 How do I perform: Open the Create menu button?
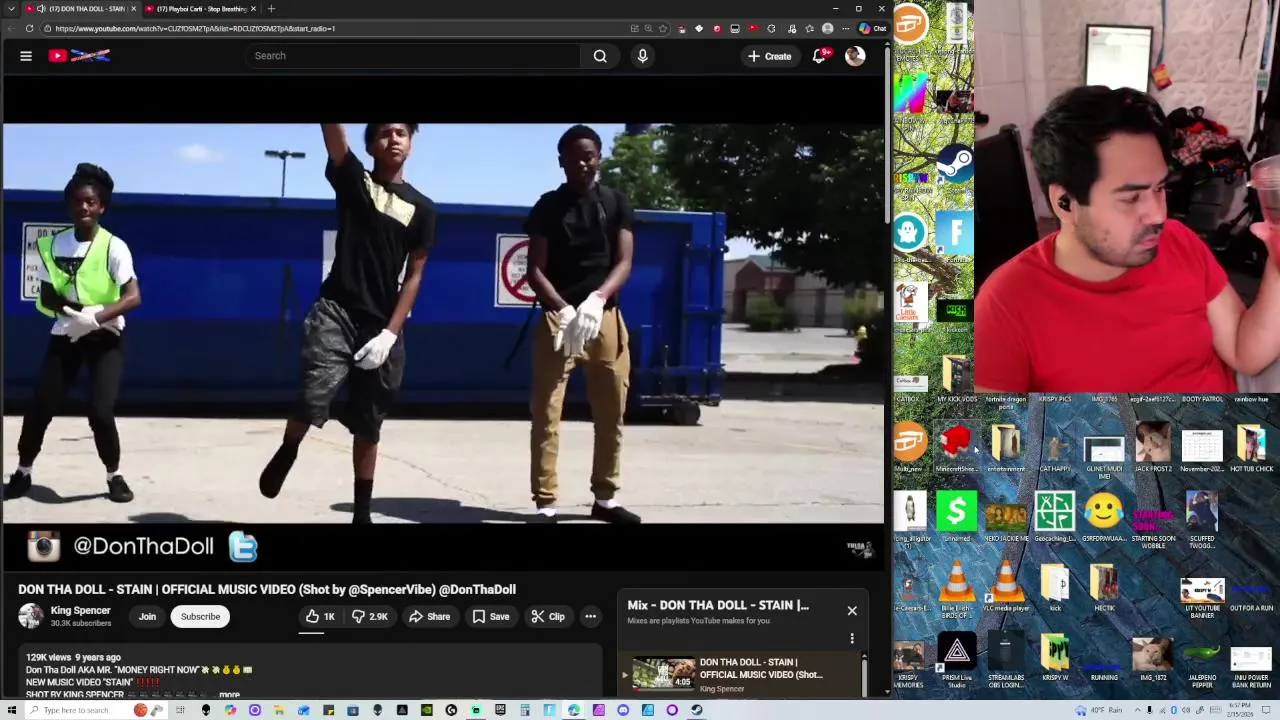pyautogui.click(x=770, y=56)
